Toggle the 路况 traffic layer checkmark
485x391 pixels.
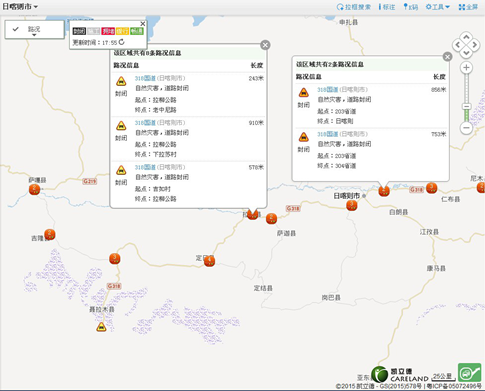(x=15, y=29)
